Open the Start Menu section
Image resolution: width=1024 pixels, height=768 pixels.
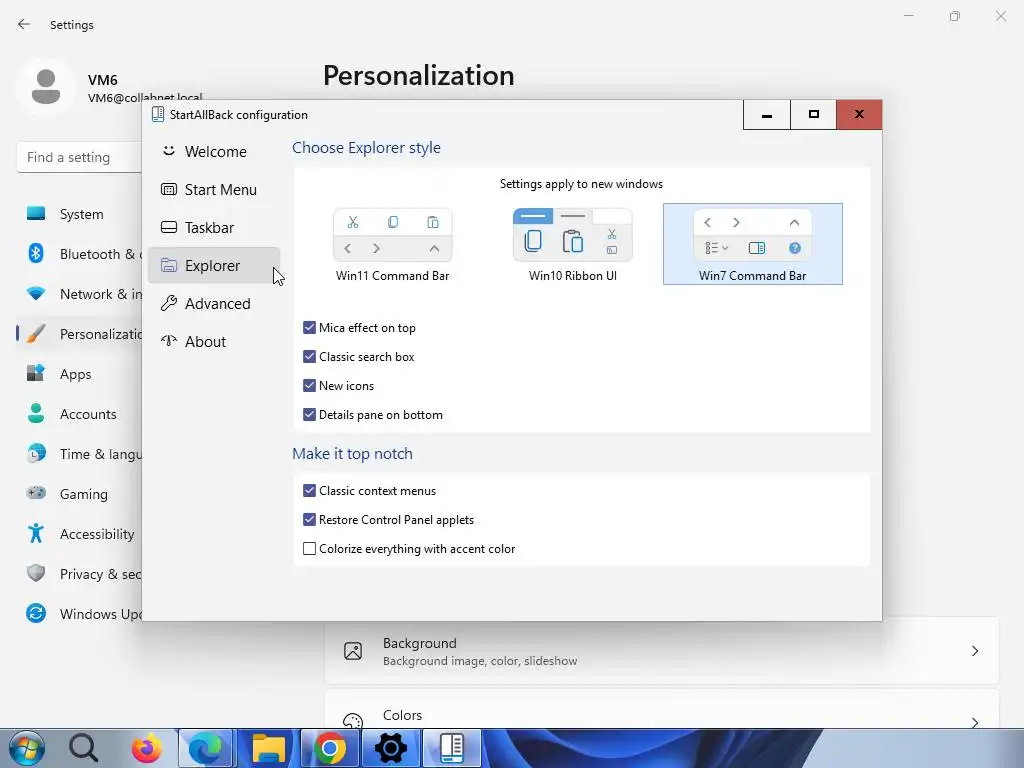click(x=214, y=189)
